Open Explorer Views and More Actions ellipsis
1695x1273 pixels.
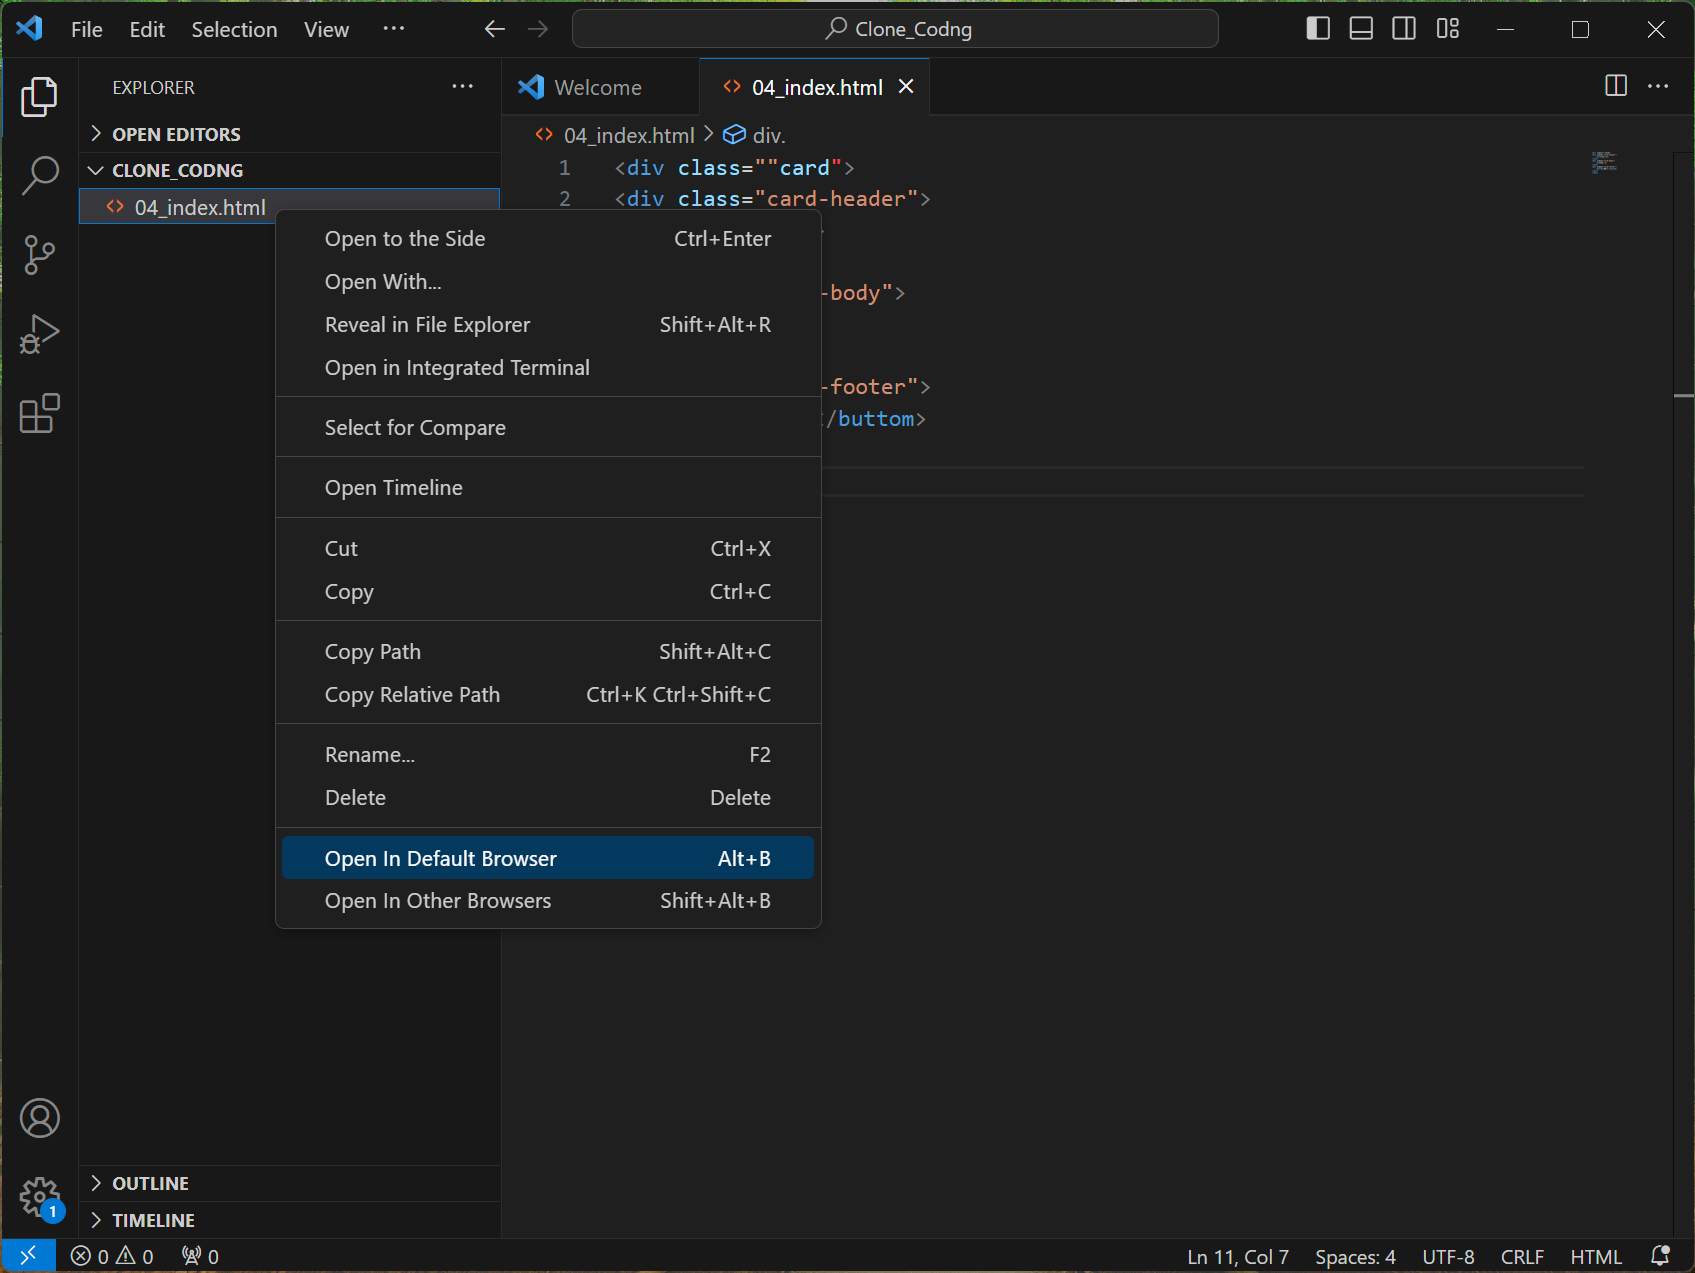click(x=462, y=87)
